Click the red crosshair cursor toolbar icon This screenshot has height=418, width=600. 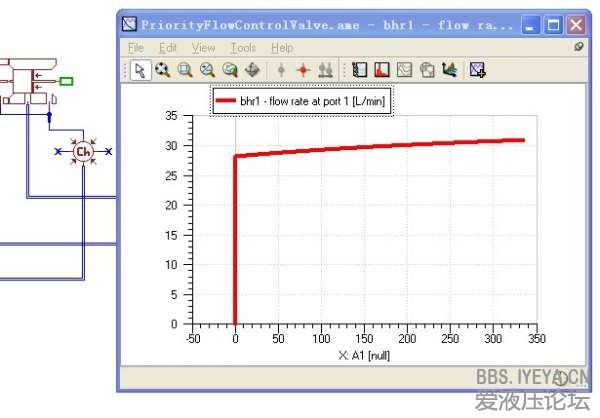tap(303, 70)
